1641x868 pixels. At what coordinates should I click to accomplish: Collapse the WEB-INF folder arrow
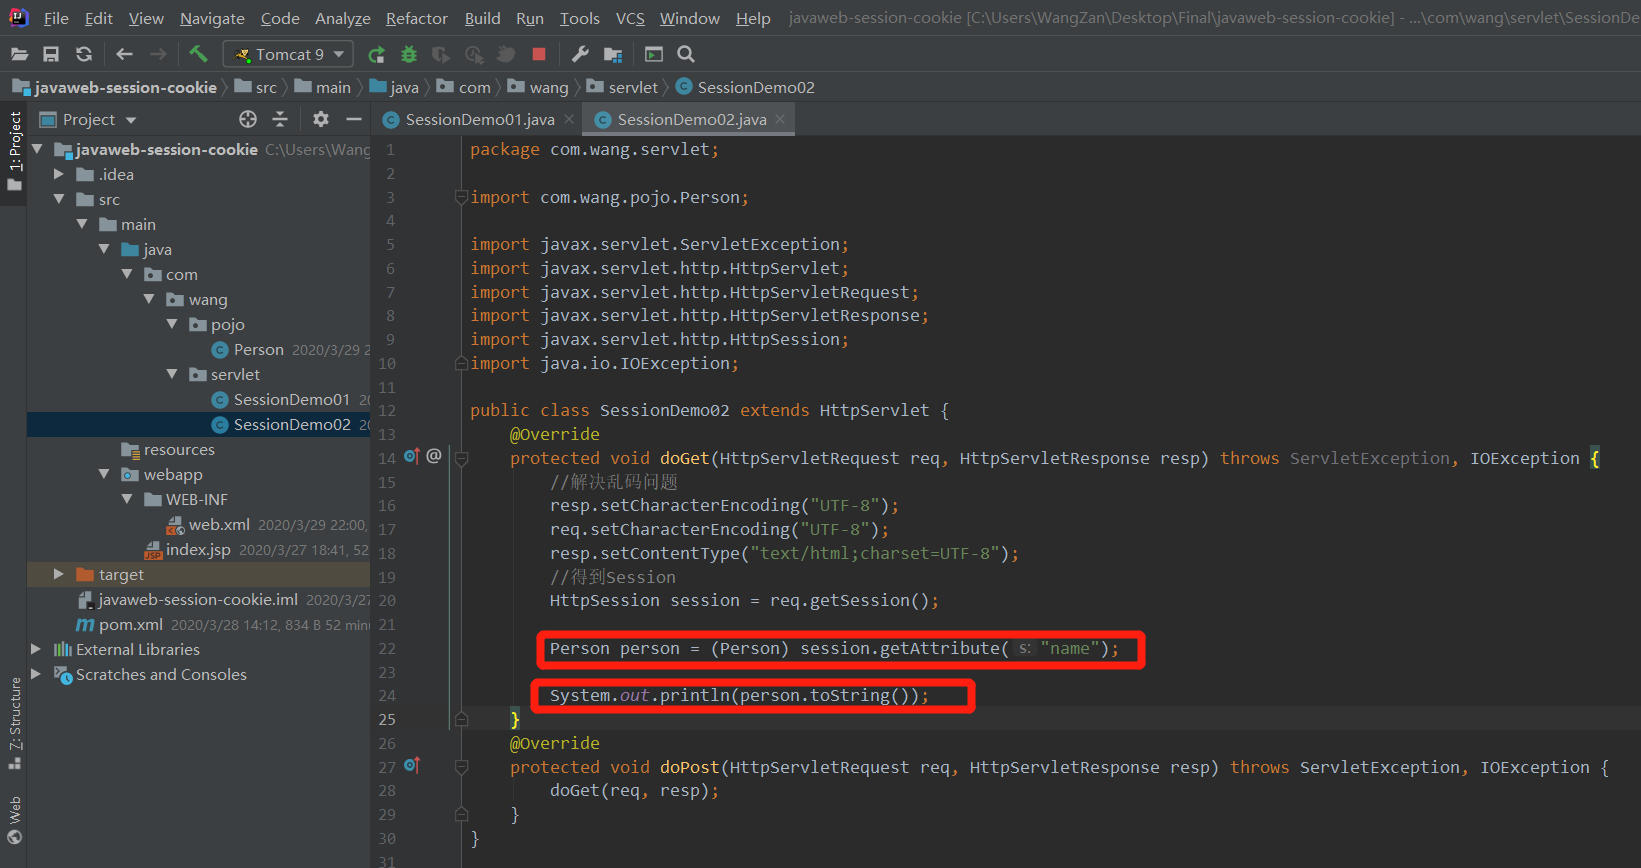(127, 499)
